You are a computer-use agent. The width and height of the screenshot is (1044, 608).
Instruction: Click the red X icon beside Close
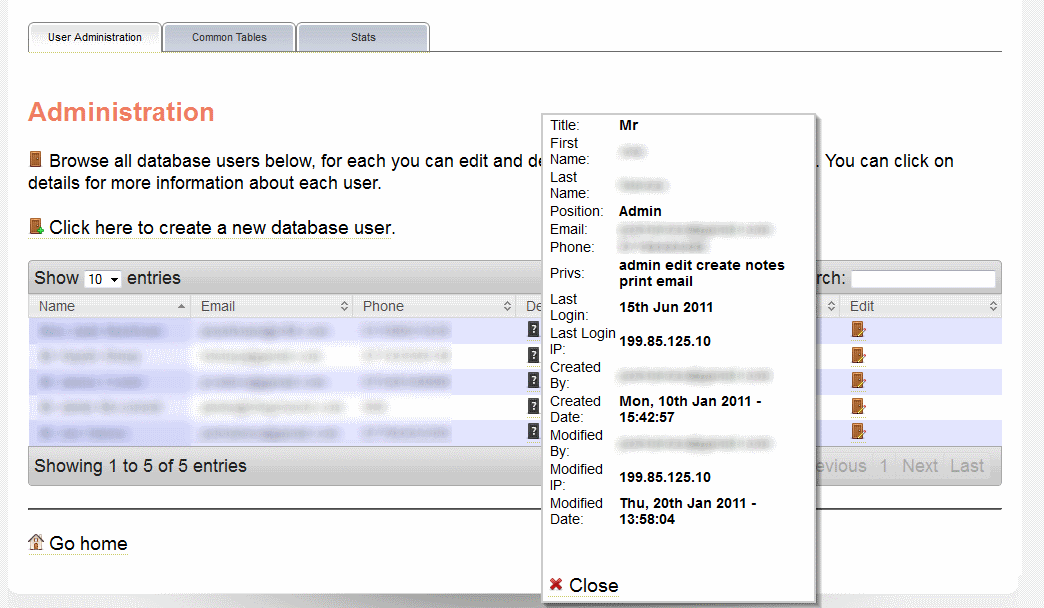556,585
